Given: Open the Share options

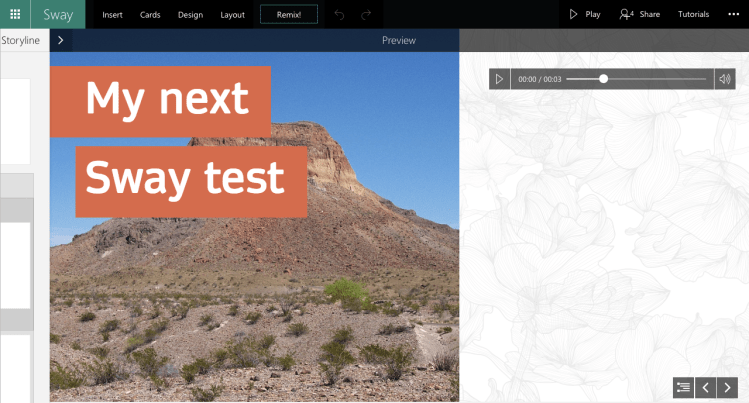Looking at the screenshot, I should tap(640, 14).
